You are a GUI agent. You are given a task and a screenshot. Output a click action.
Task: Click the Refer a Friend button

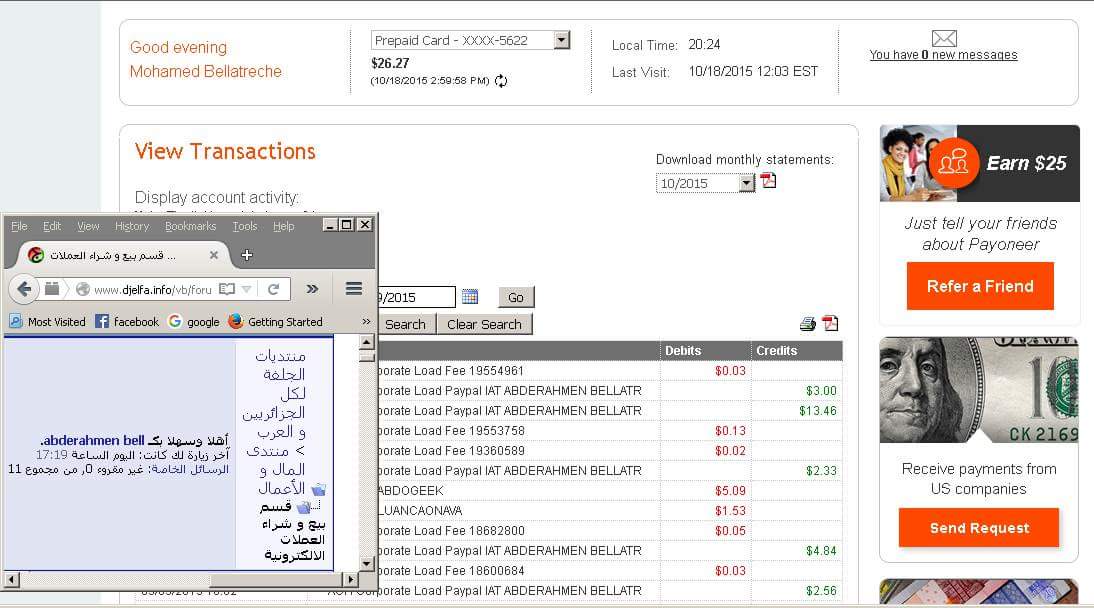pos(980,286)
